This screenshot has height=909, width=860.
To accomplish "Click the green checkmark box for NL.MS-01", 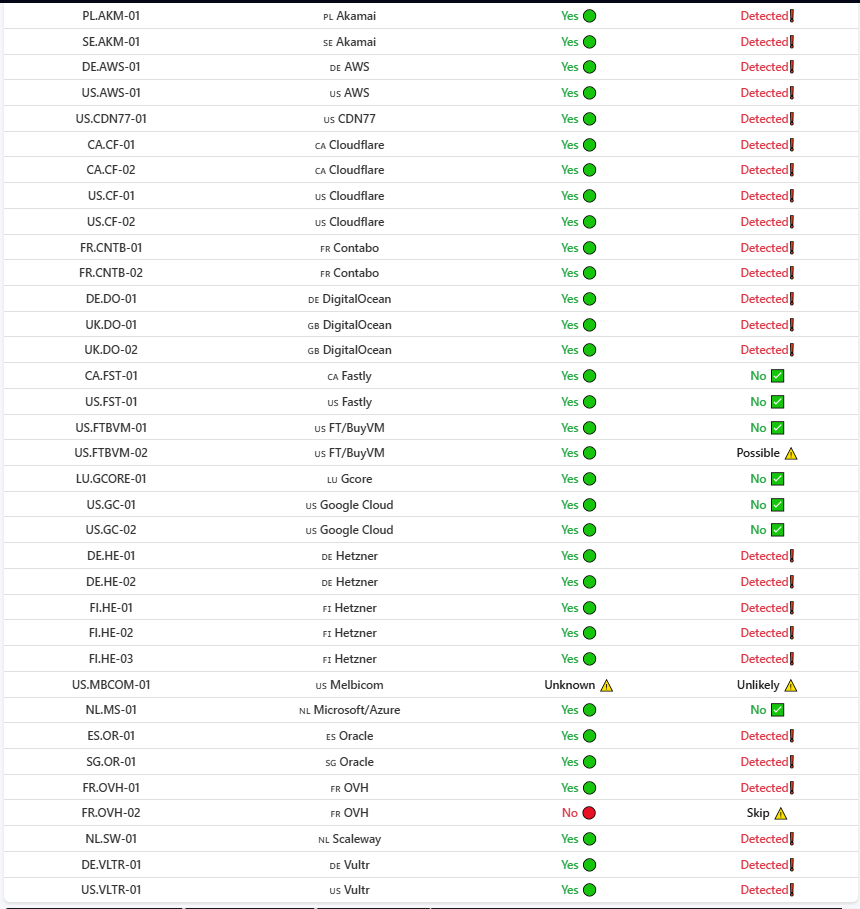I will pos(778,710).
